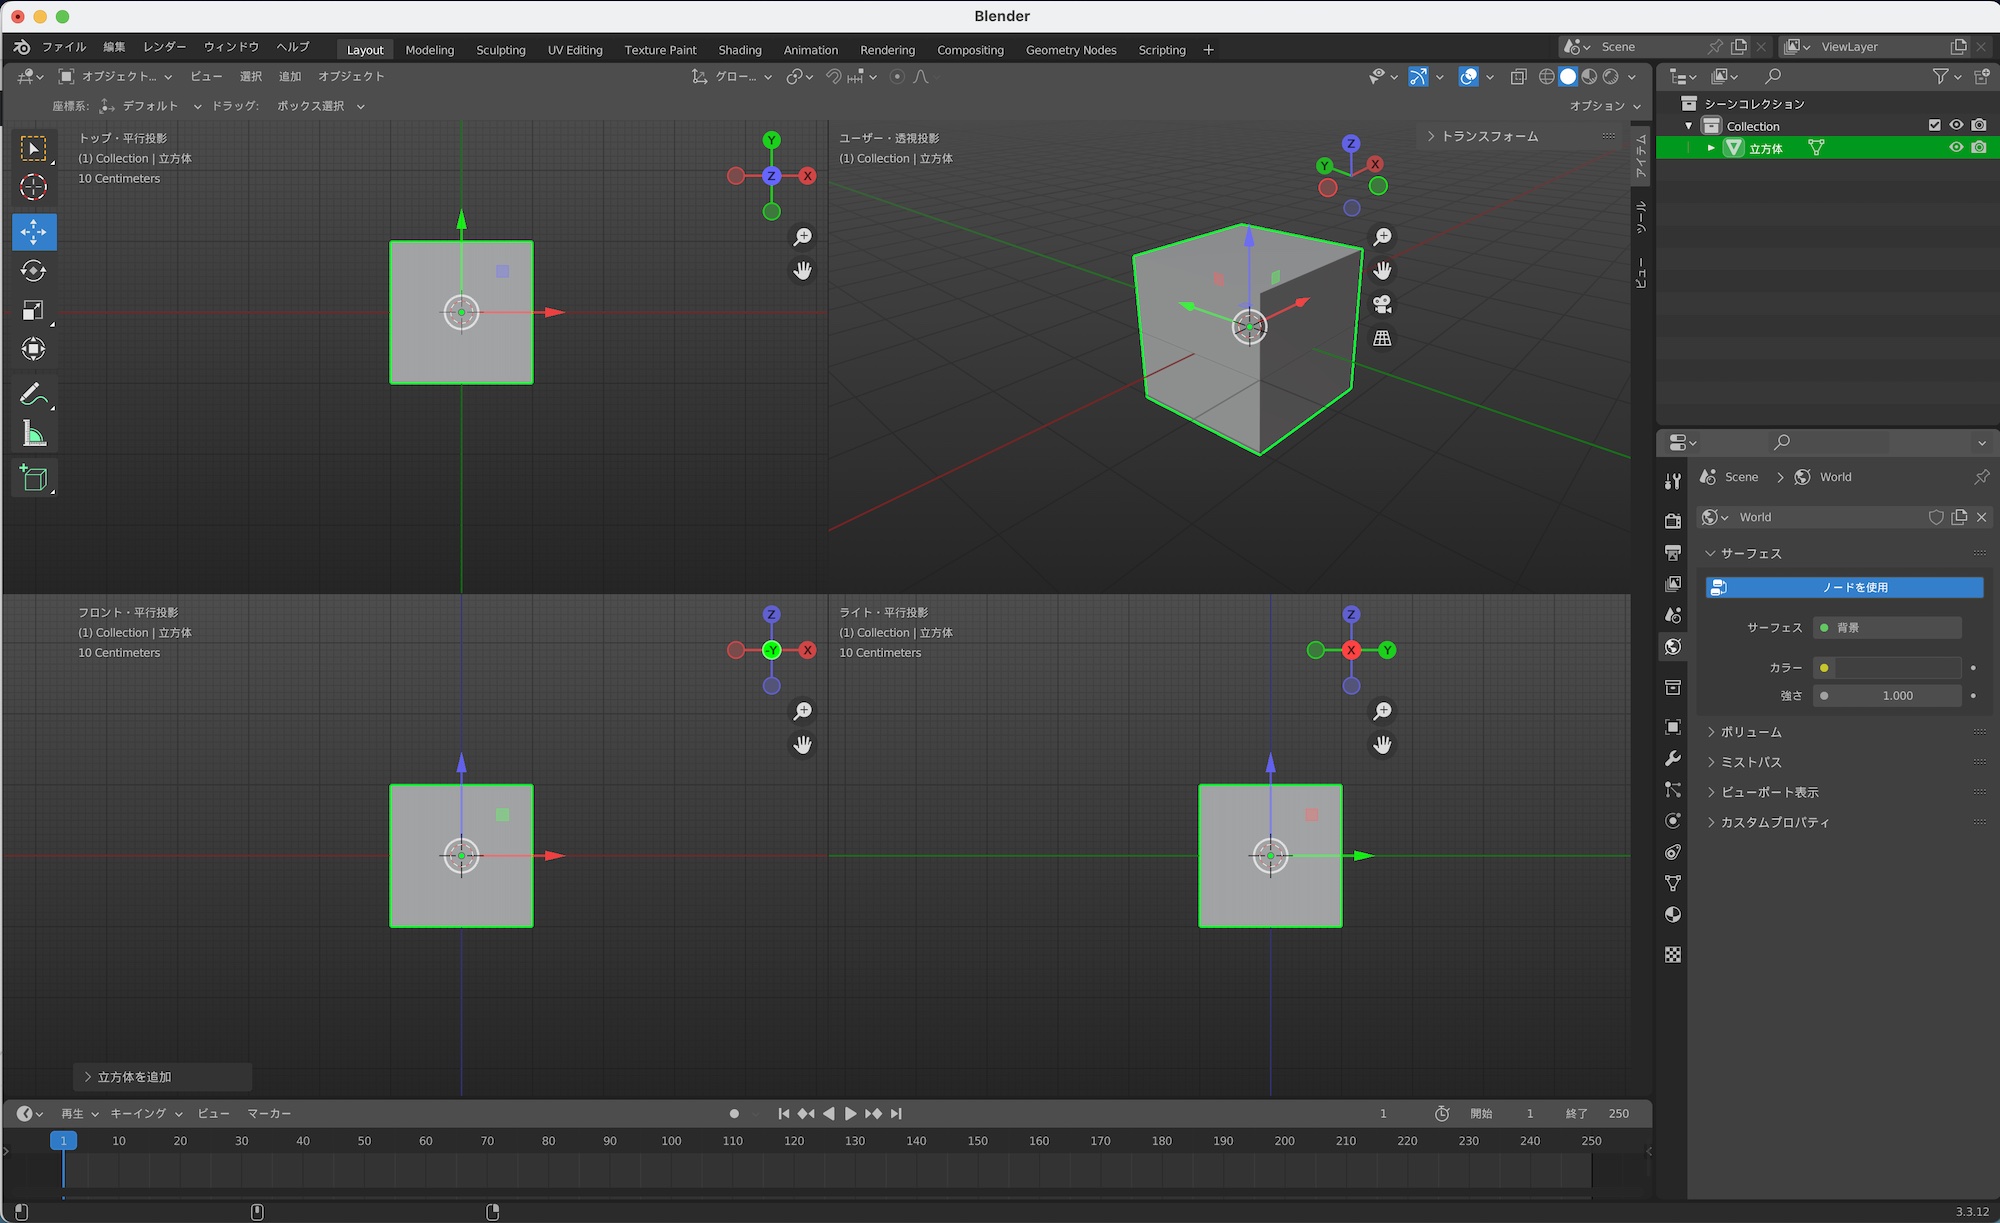Click the 強さ value field showing 1.000

pos(1896,696)
